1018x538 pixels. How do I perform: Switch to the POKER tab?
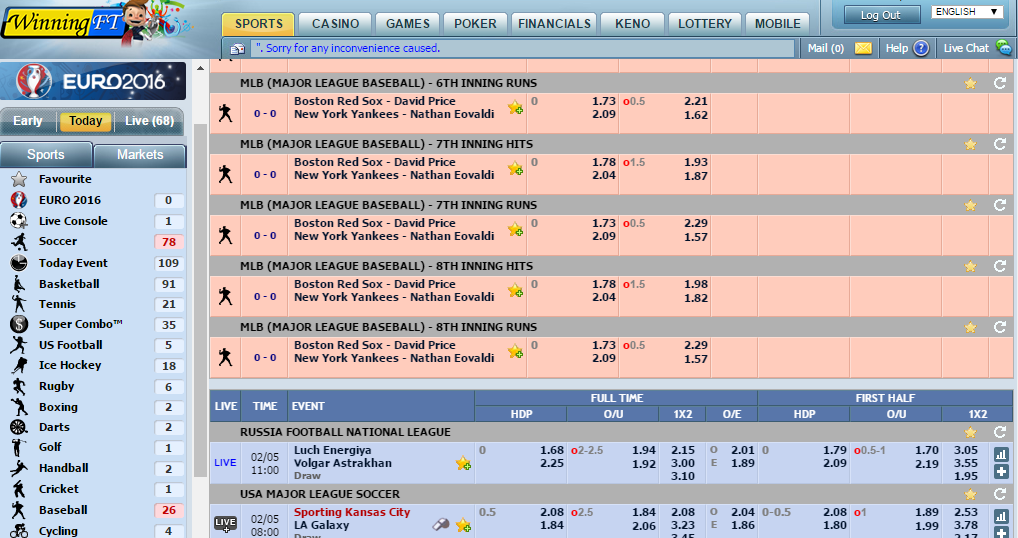(x=475, y=24)
